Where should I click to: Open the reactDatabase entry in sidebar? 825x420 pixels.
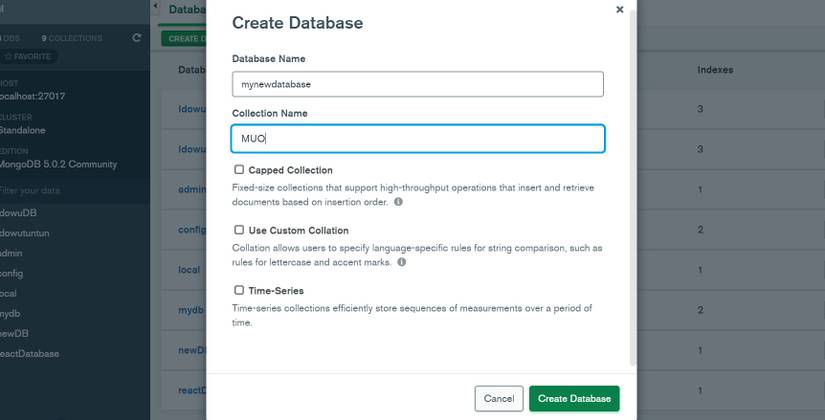[x=30, y=353]
